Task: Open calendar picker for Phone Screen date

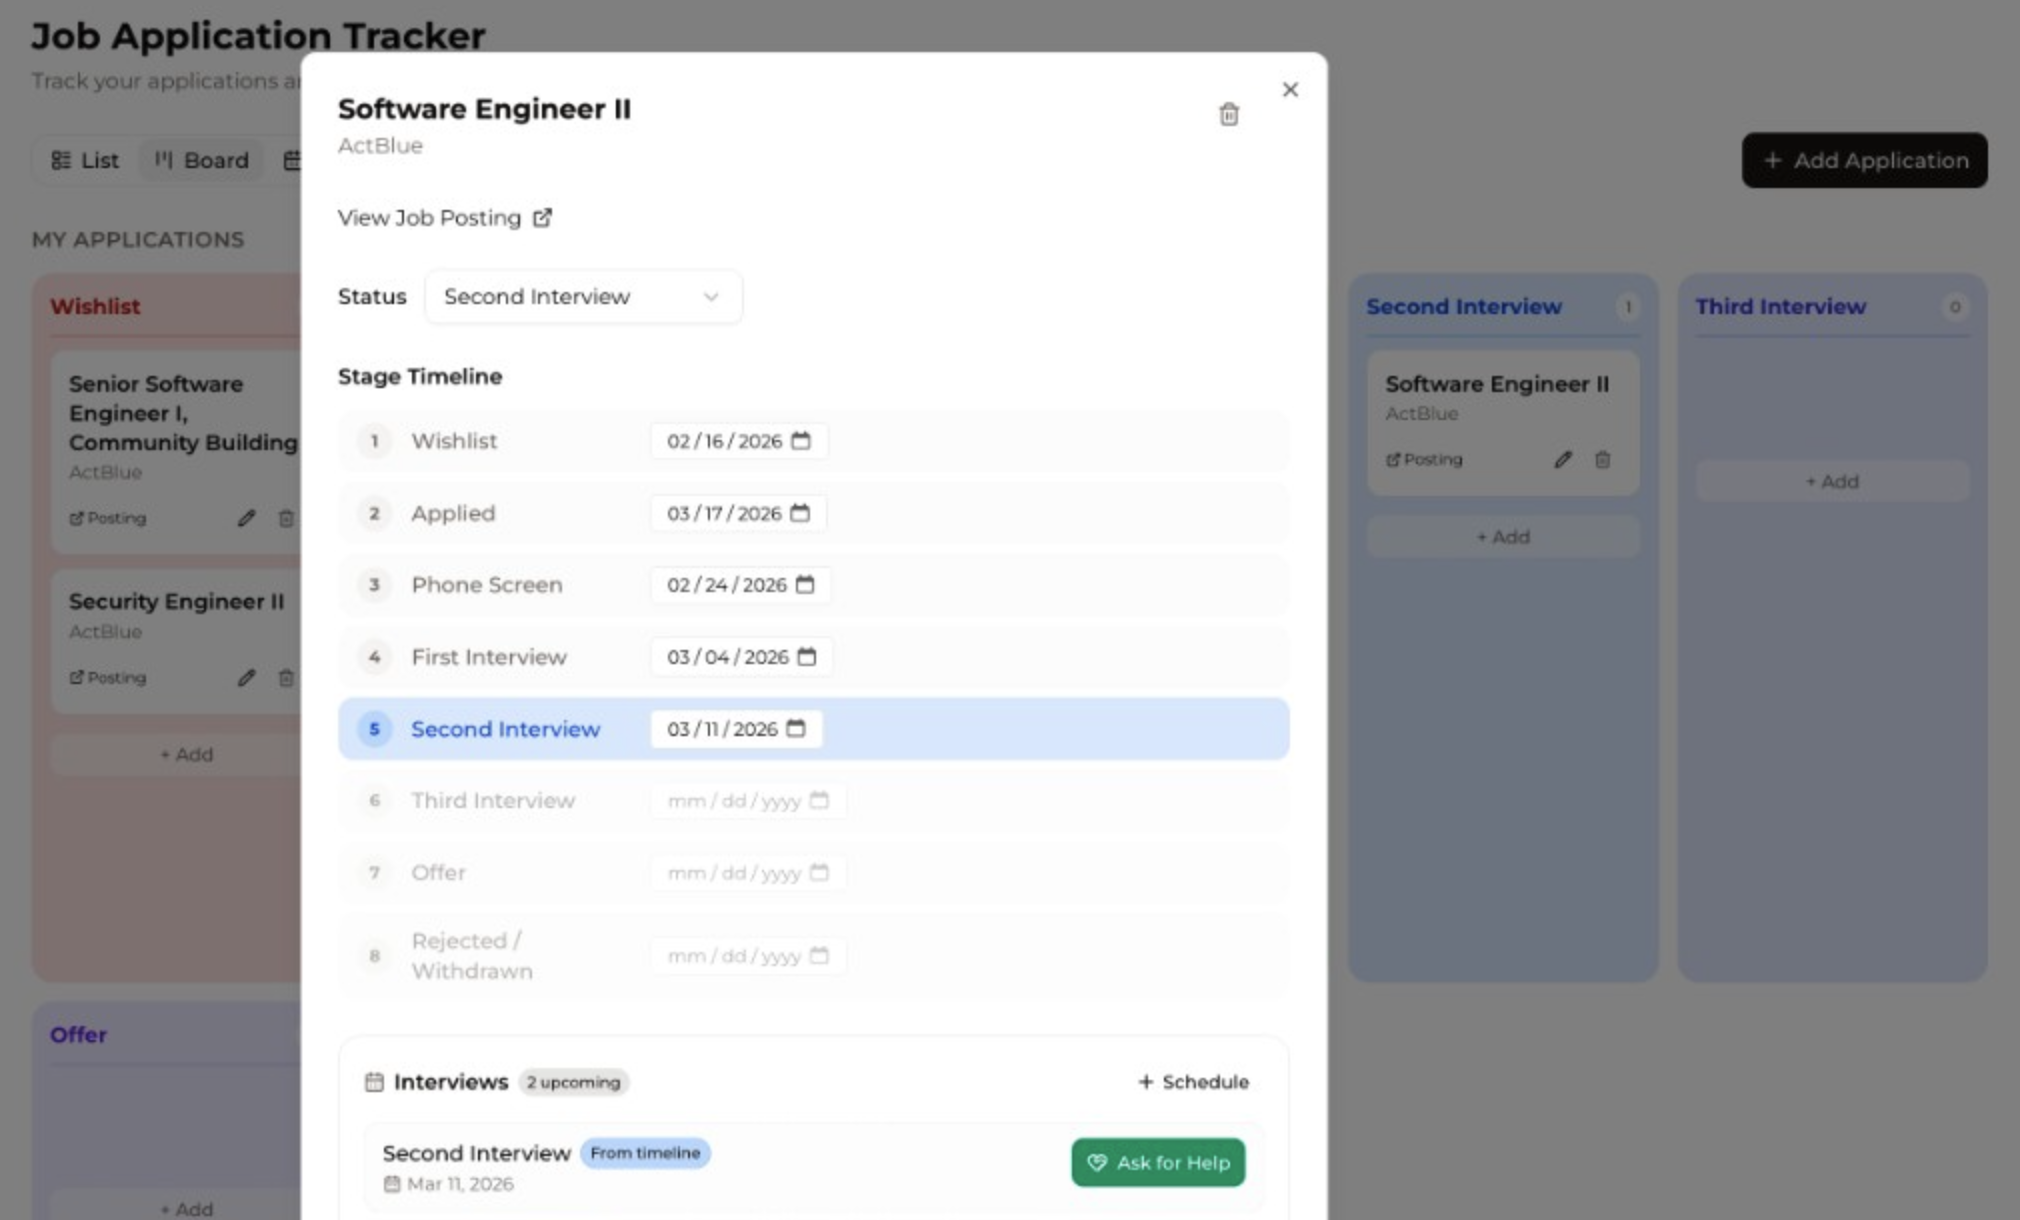Action: tap(805, 585)
